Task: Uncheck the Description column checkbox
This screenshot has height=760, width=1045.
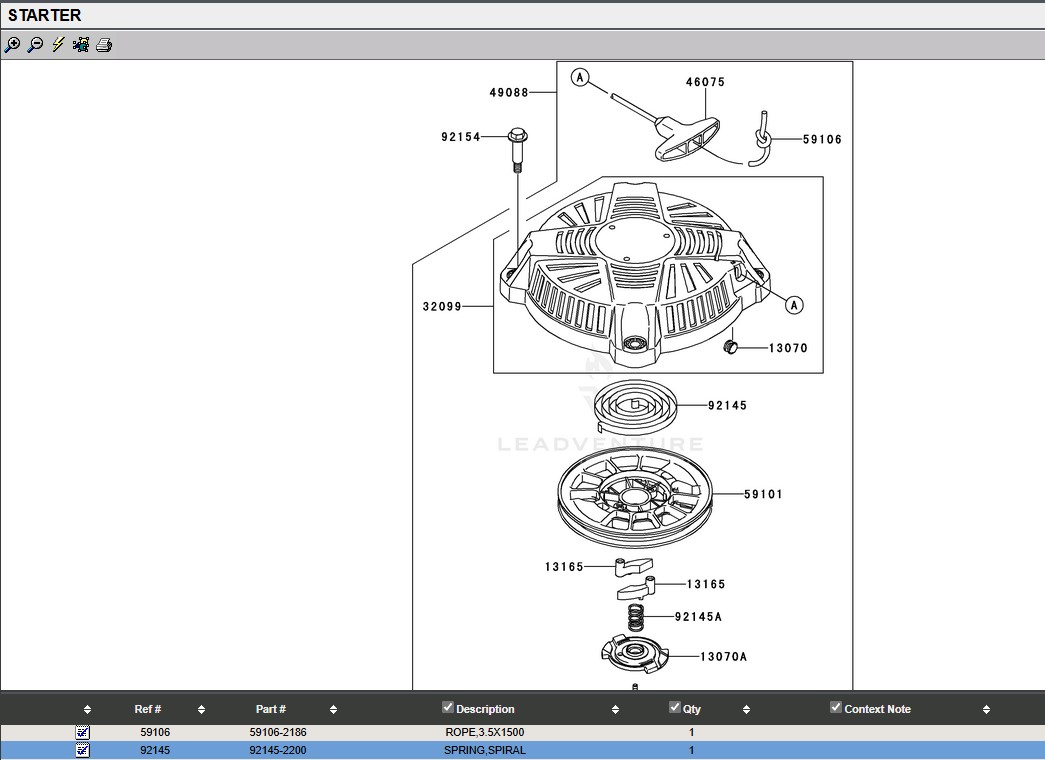Action: coord(448,707)
